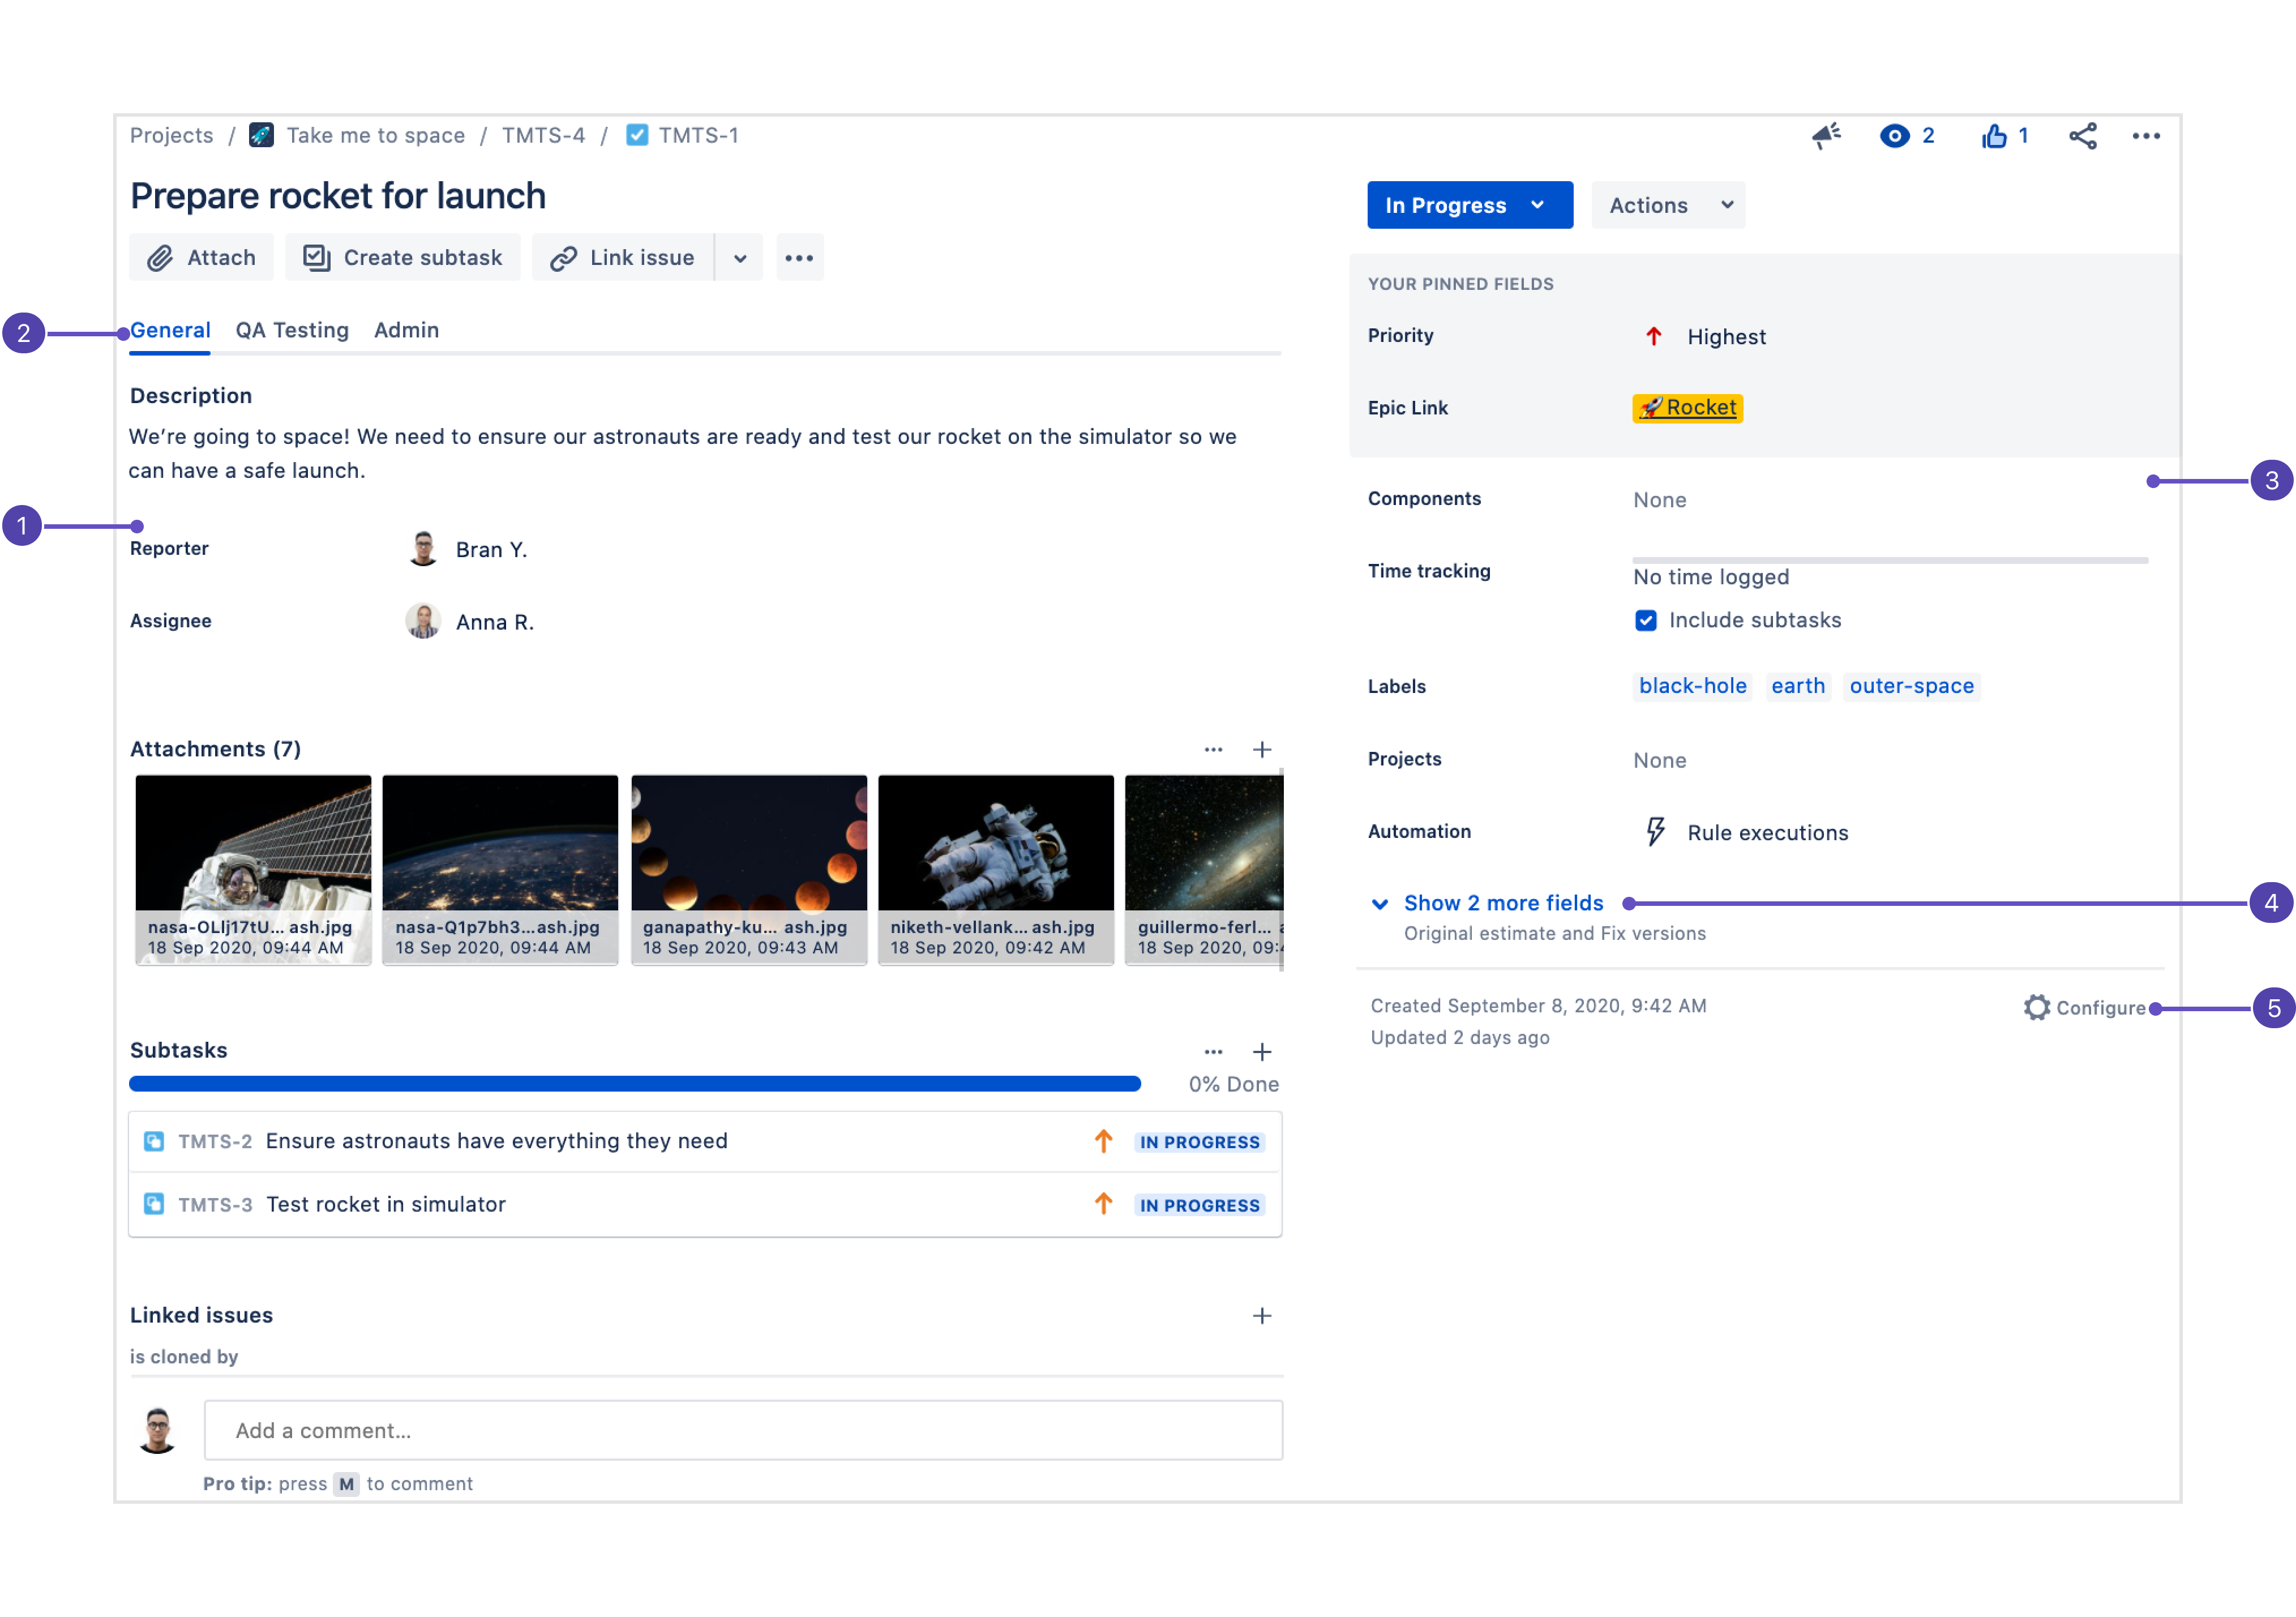Open the Actions dropdown

click(1667, 205)
